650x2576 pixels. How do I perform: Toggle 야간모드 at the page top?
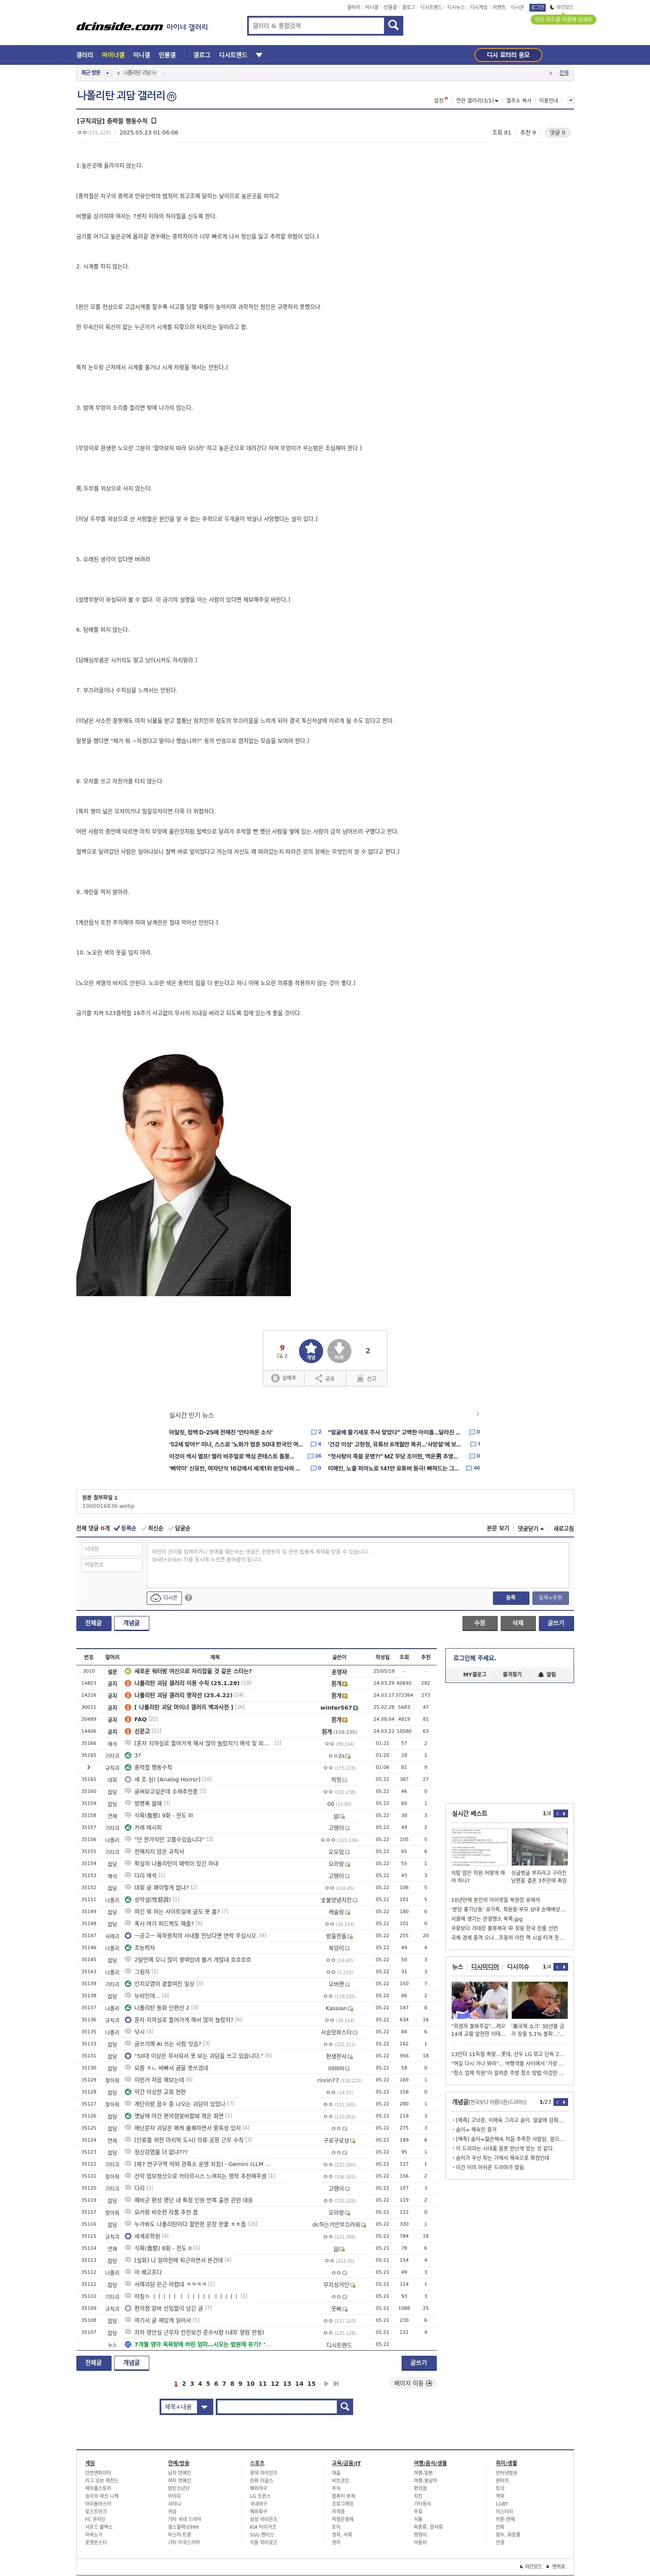coord(562,7)
